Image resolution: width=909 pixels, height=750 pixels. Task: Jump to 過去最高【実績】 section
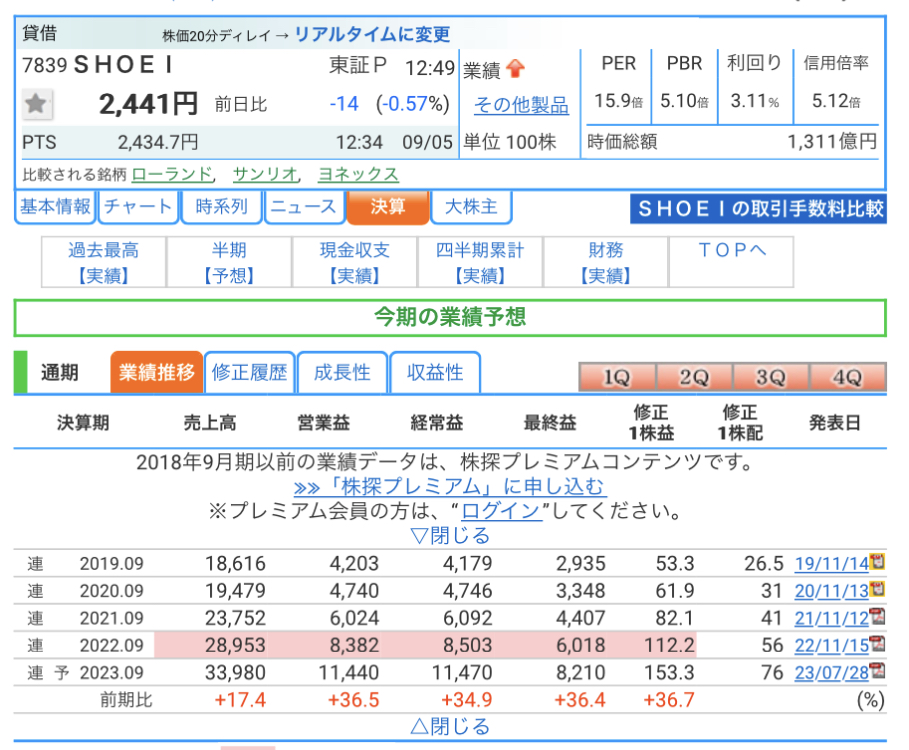coord(104,262)
